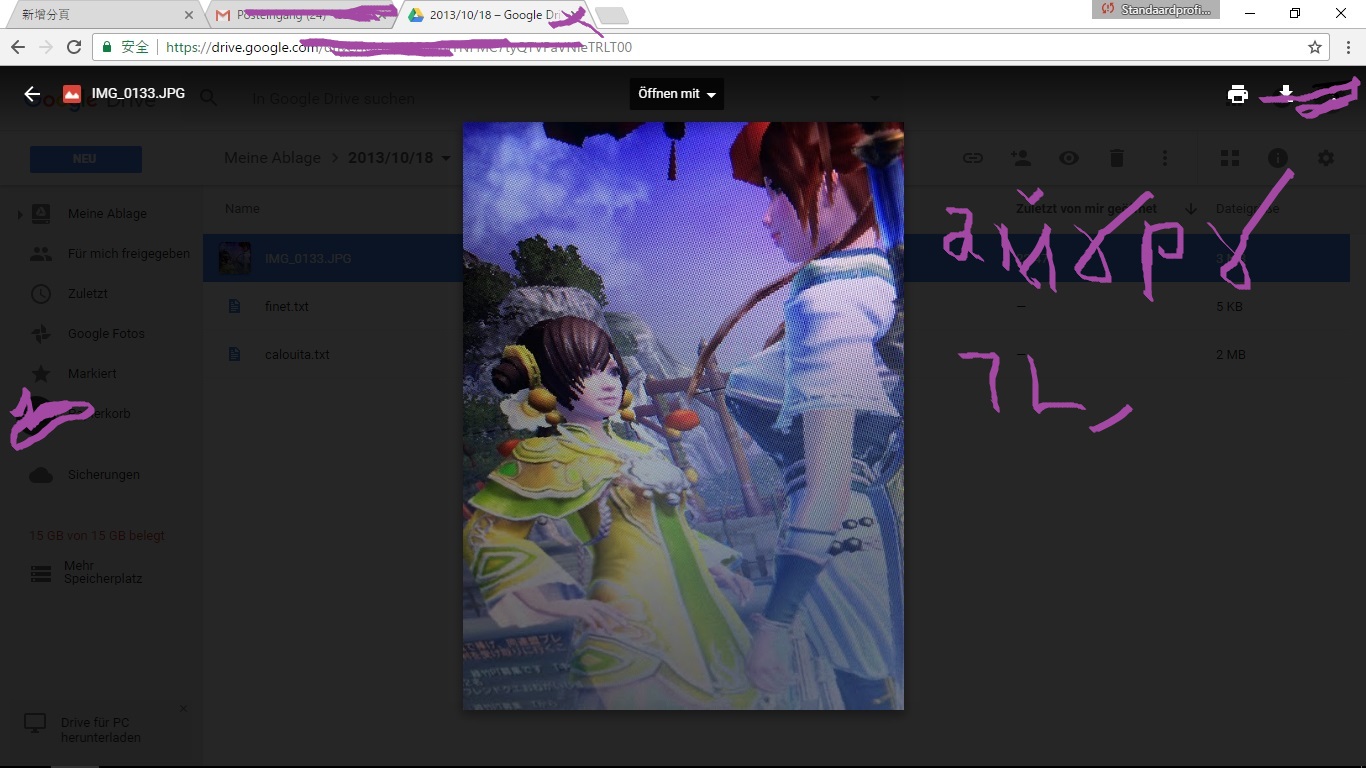Toggle the info details panel icon
Viewport: 1366px width, 768px height.
[1278, 158]
